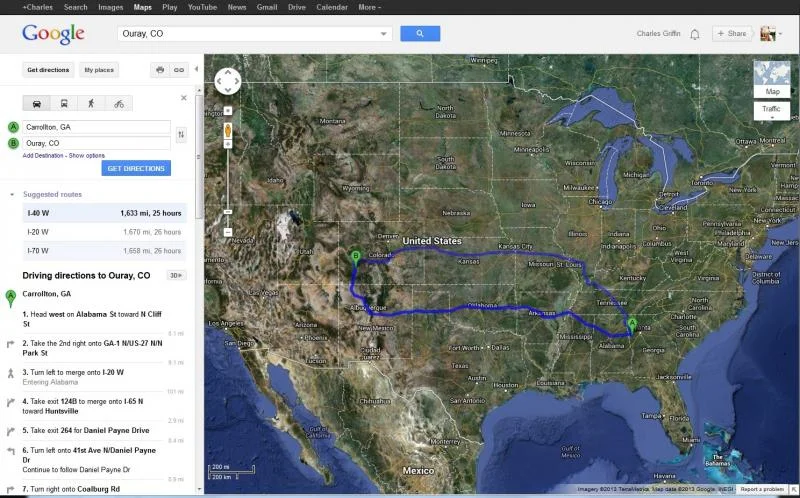Image resolution: width=800 pixels, height=498 pixels.
Task: Select the bicycling directions icon
Action: pyautogui.click(x=119, y=104)
